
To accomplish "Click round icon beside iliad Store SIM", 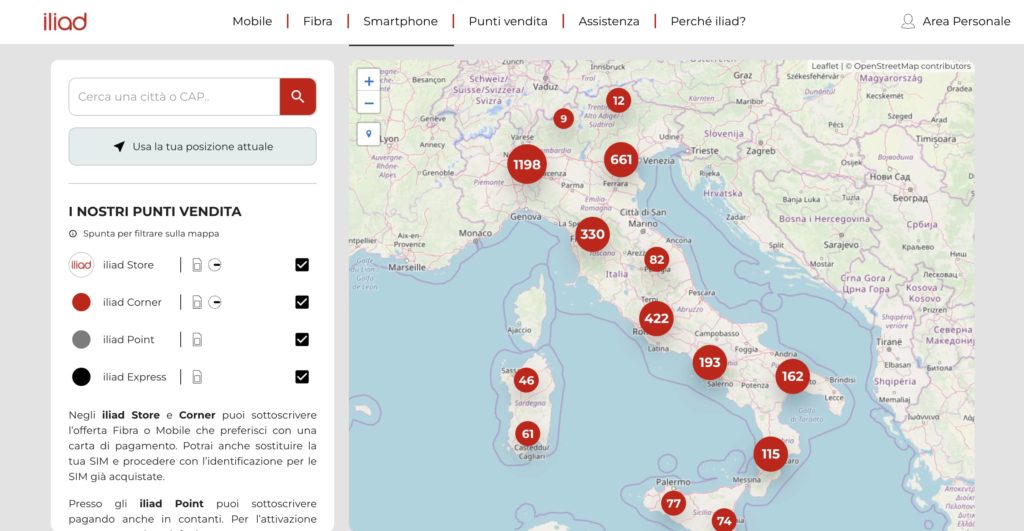I will click(x=215, y=265).
